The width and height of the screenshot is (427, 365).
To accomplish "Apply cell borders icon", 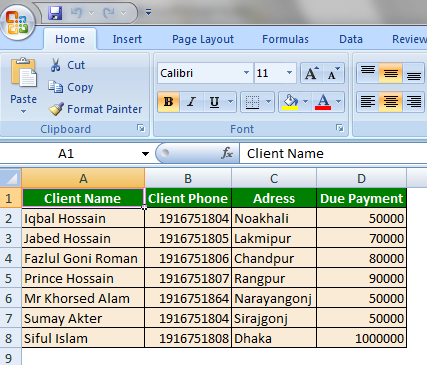I will (x=252, y=101).
